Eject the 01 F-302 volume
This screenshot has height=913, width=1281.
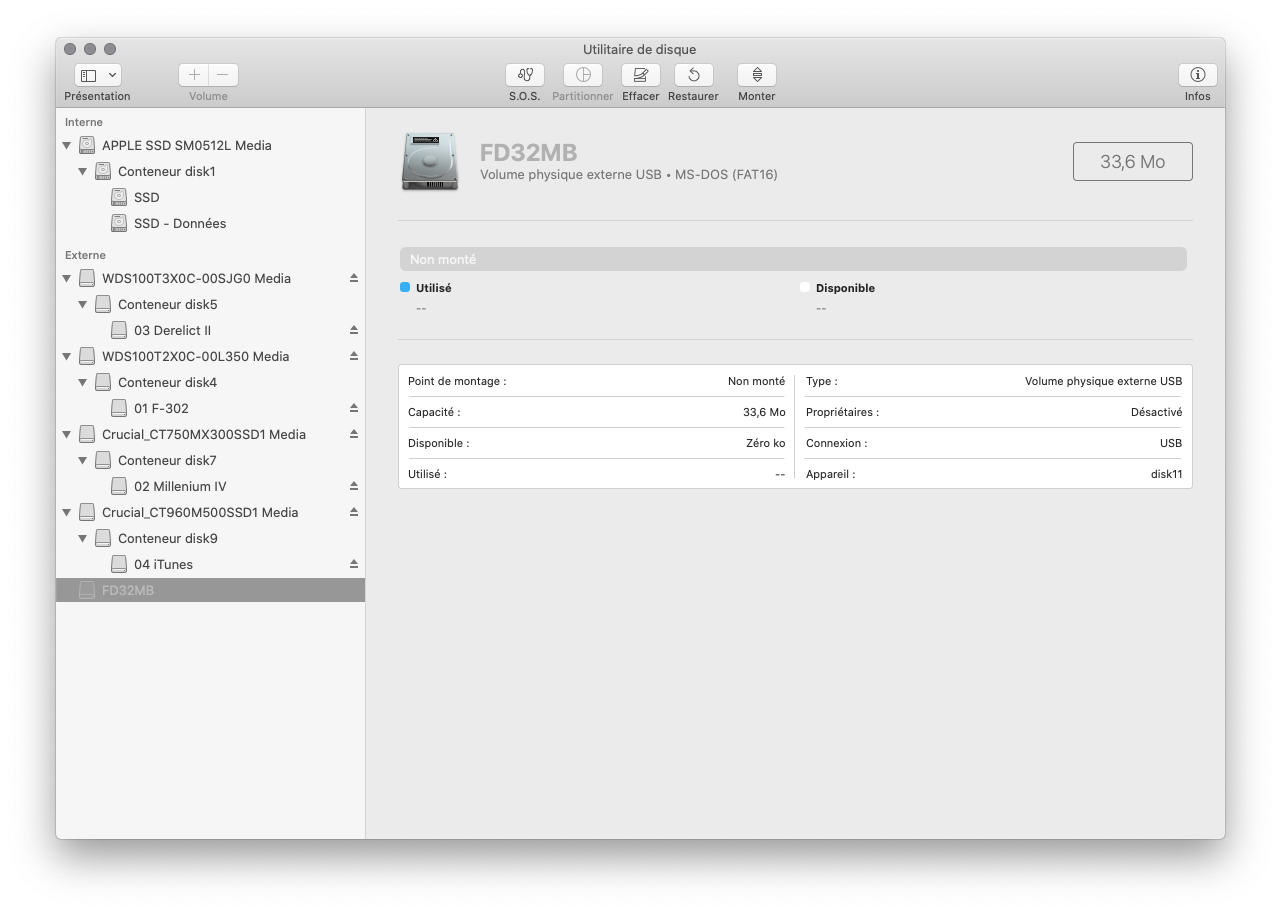coord(354,408)
